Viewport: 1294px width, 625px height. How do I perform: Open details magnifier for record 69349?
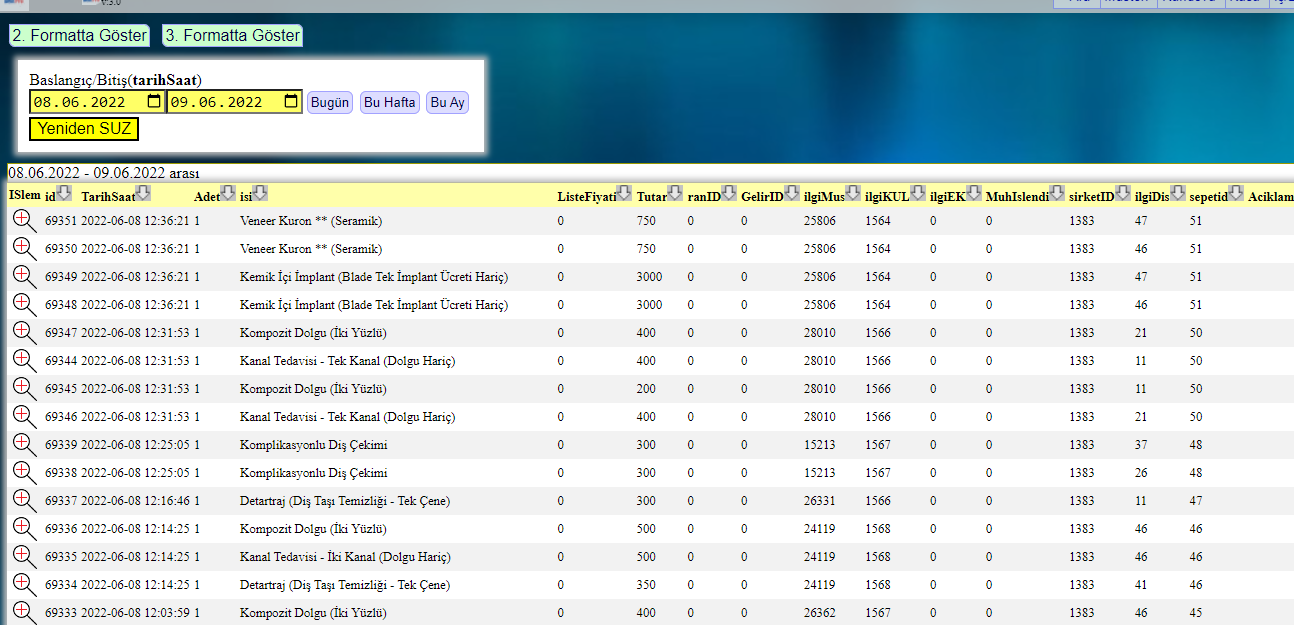tap(23, 275)
